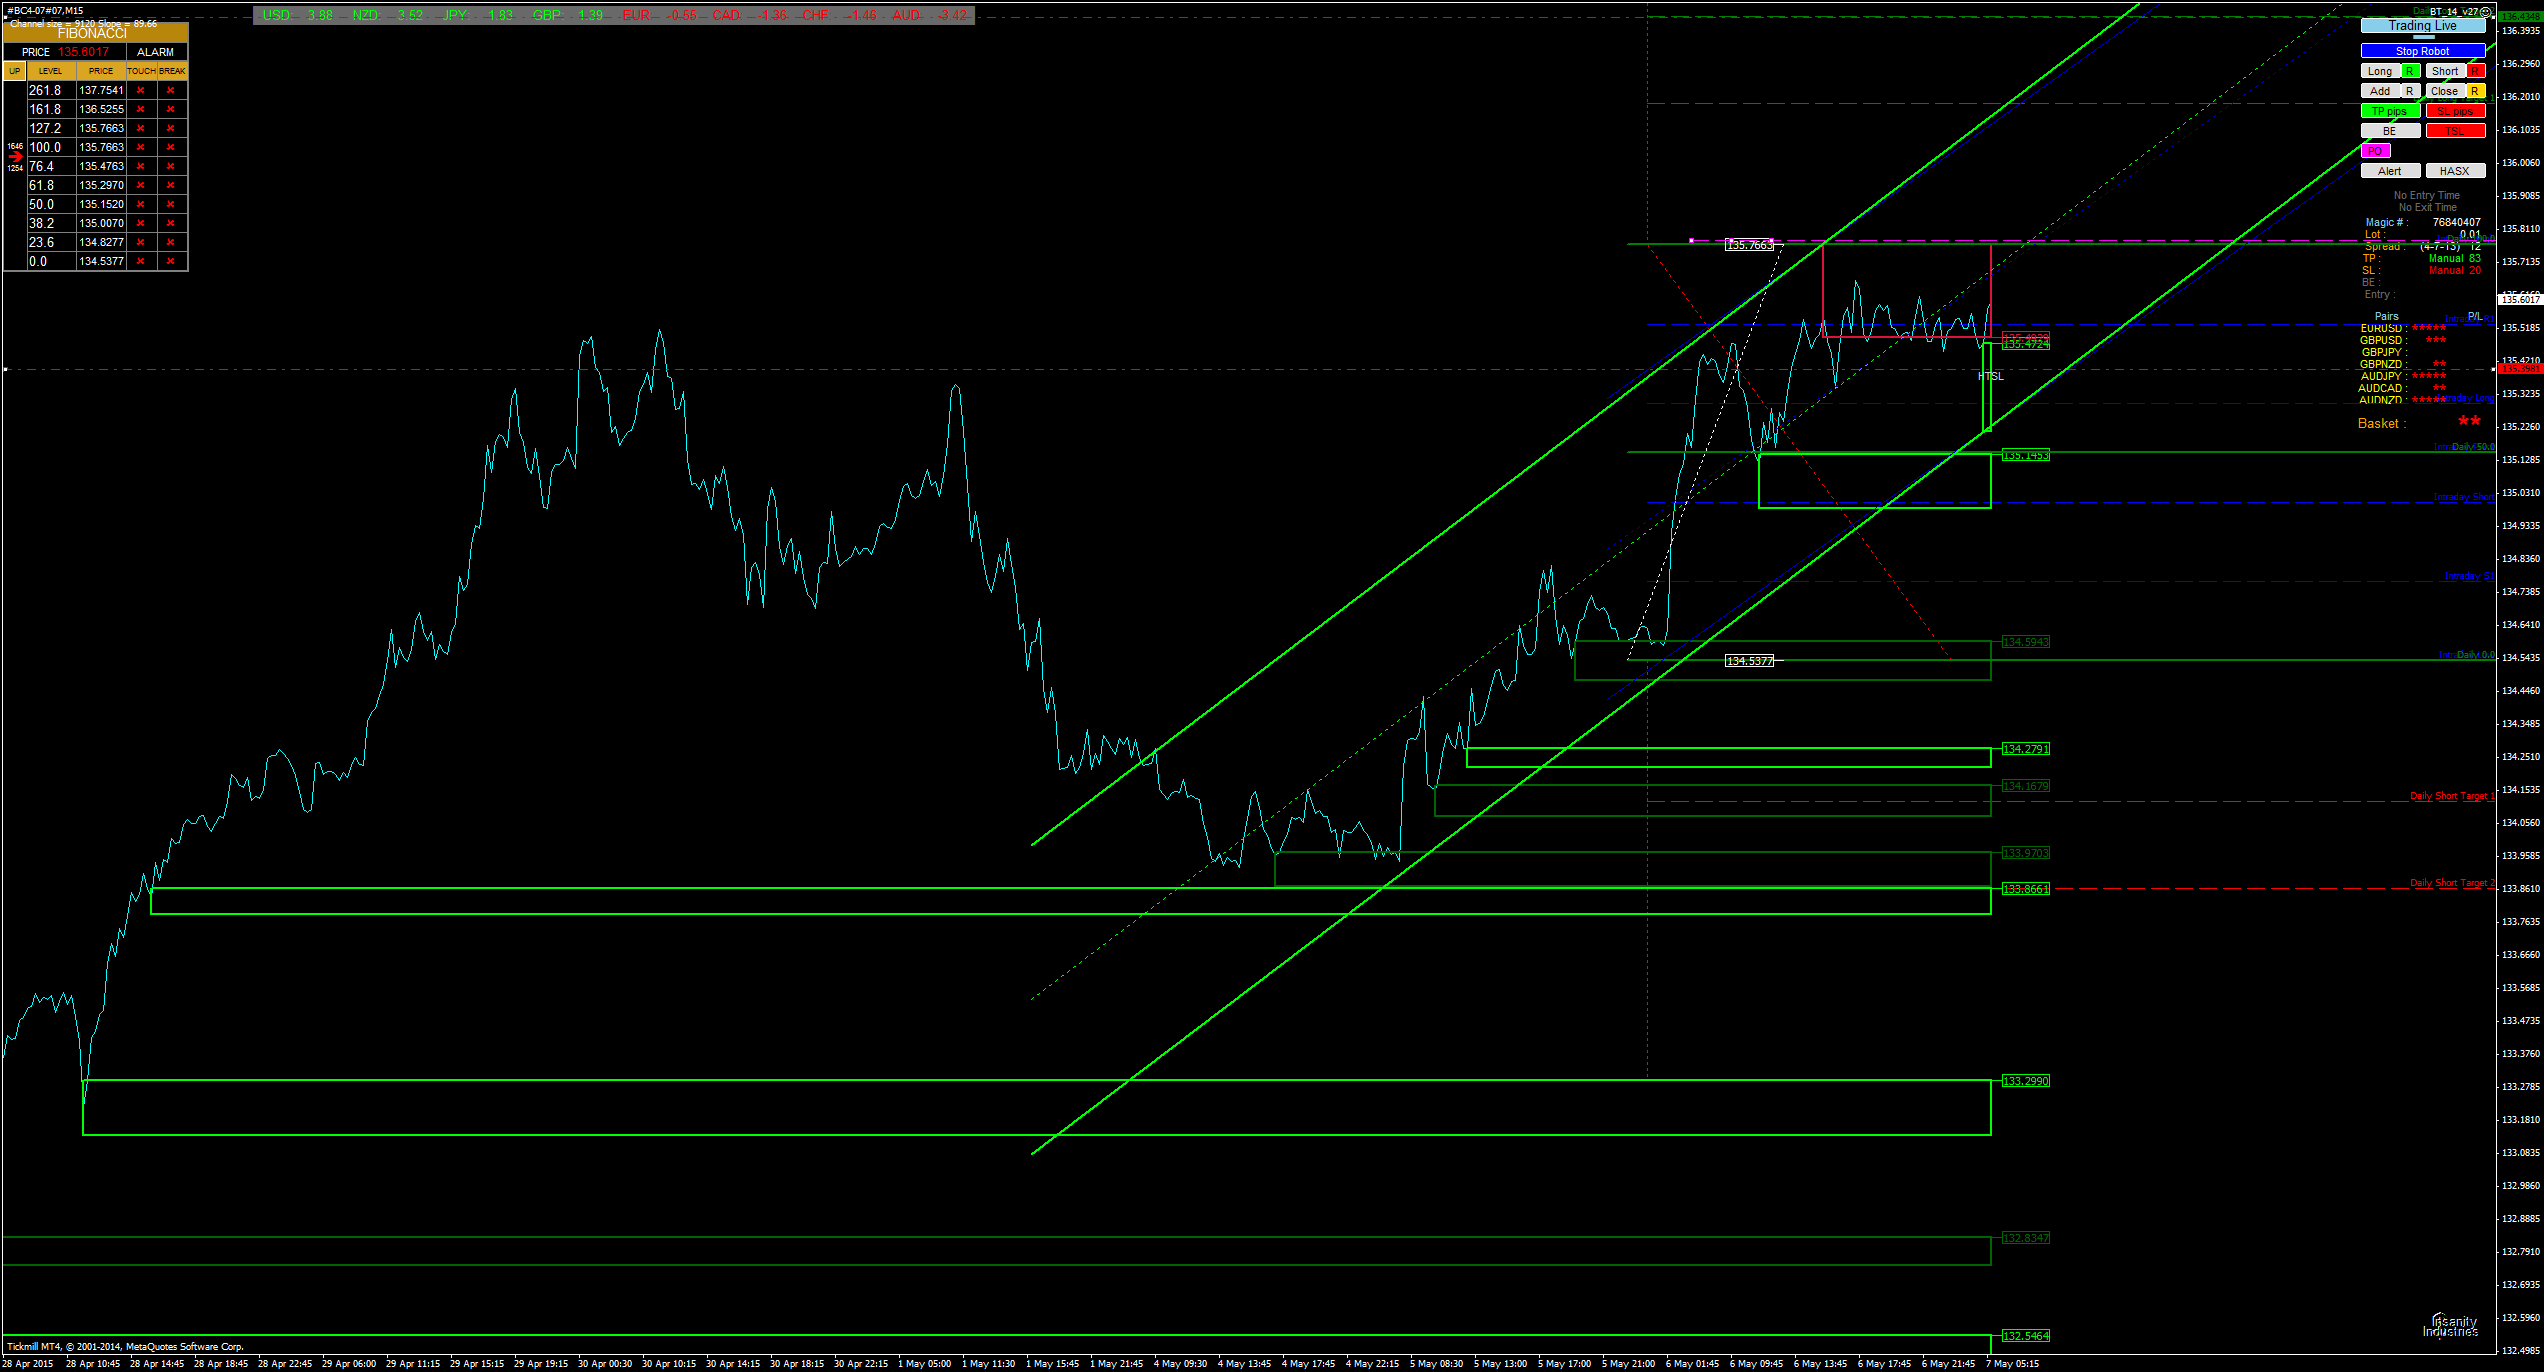Click the Trading Live button

pyautogui.click(x=2422, y=26)
